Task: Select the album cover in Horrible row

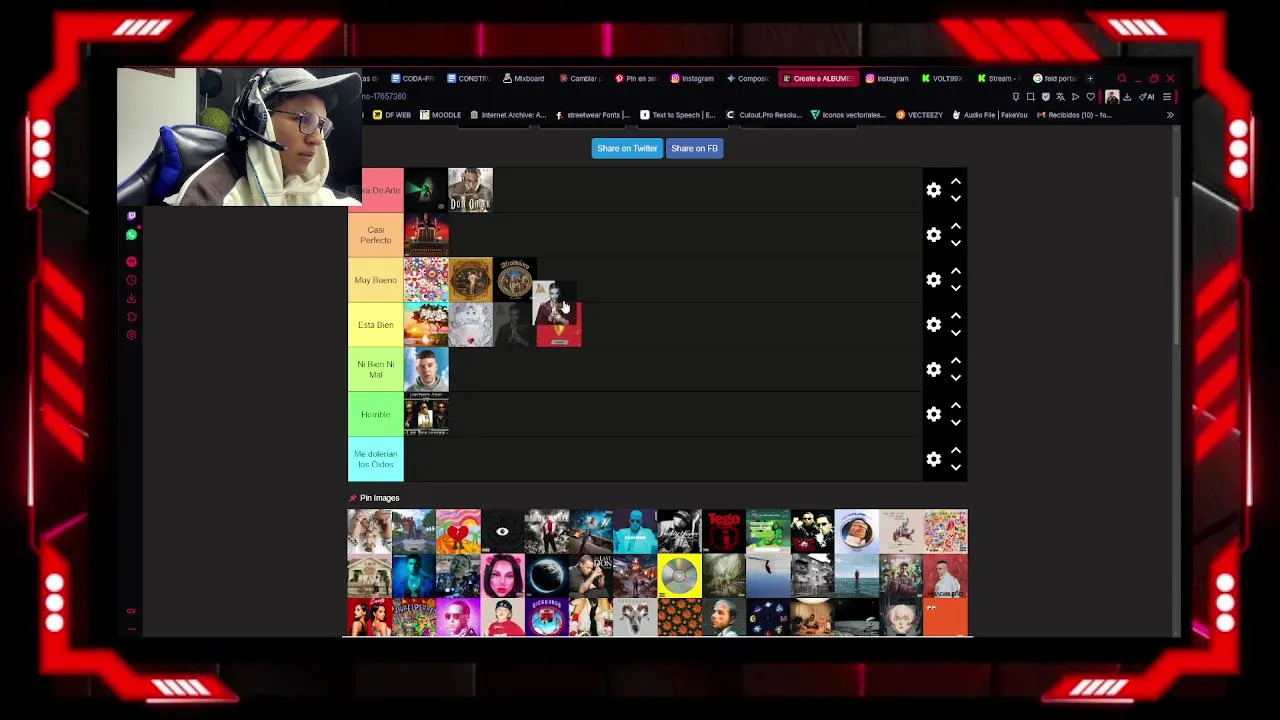Action: point(426,414)
